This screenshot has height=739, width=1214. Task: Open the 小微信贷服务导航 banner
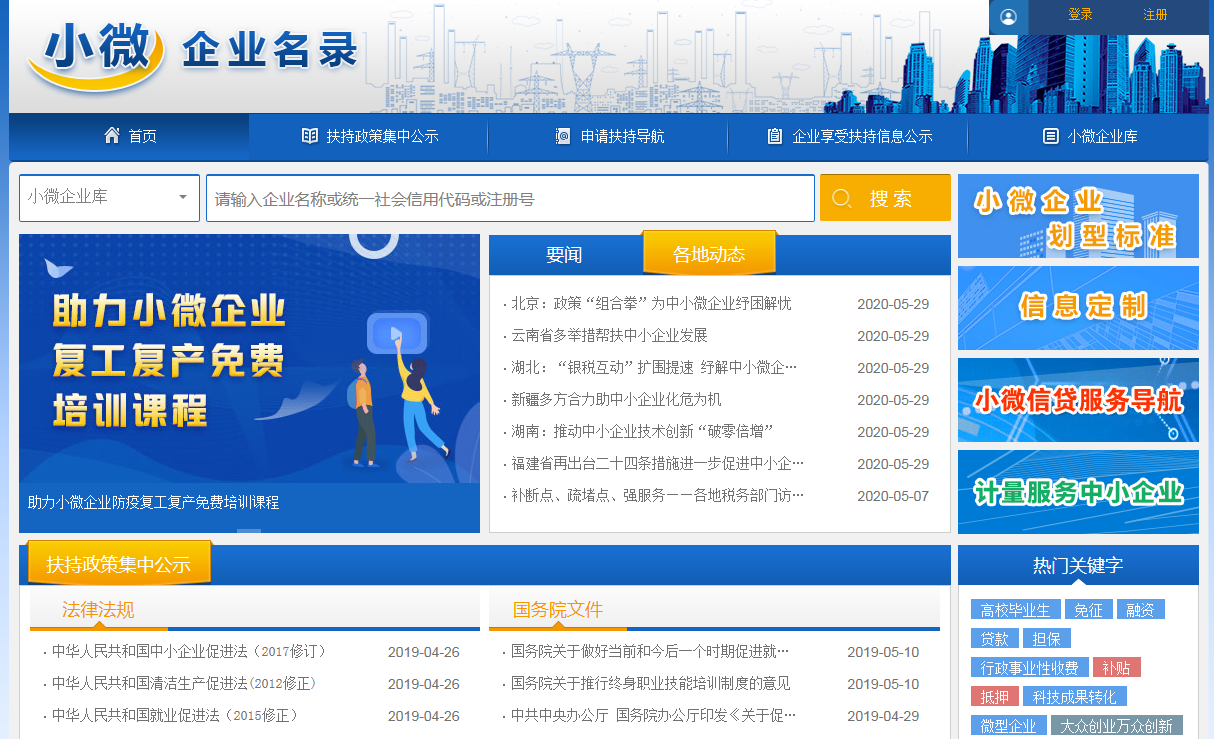click(x=1078, y=400)
